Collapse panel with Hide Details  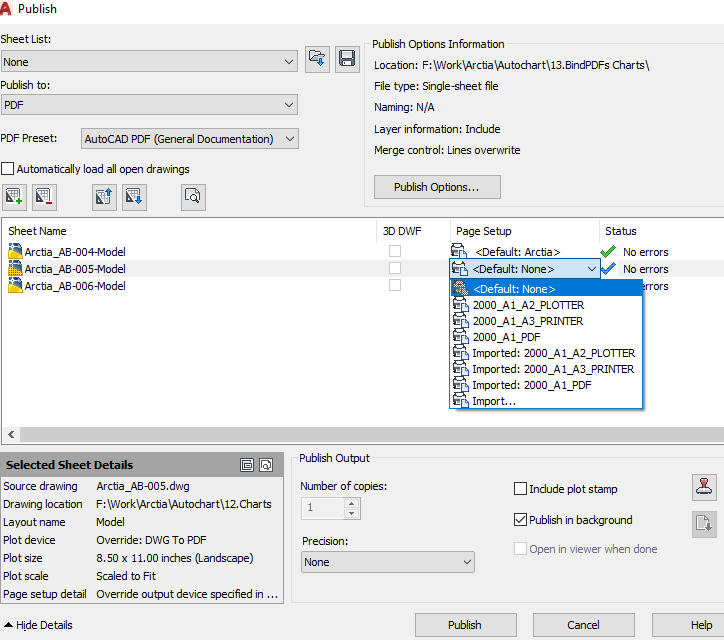pos(38,625)
